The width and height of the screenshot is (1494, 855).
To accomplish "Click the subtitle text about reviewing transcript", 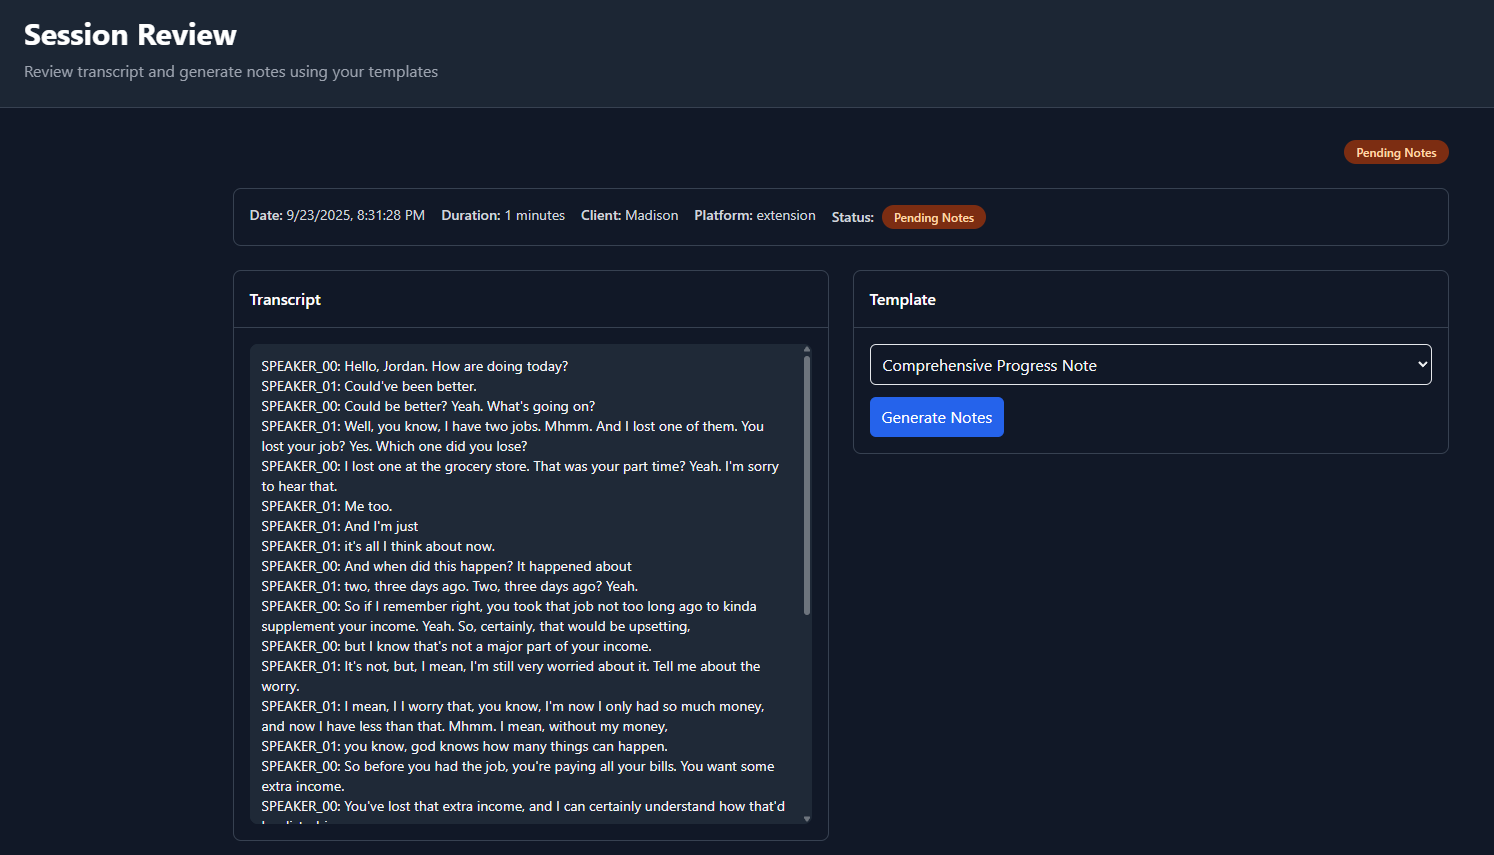I will [x=231, y=72].
